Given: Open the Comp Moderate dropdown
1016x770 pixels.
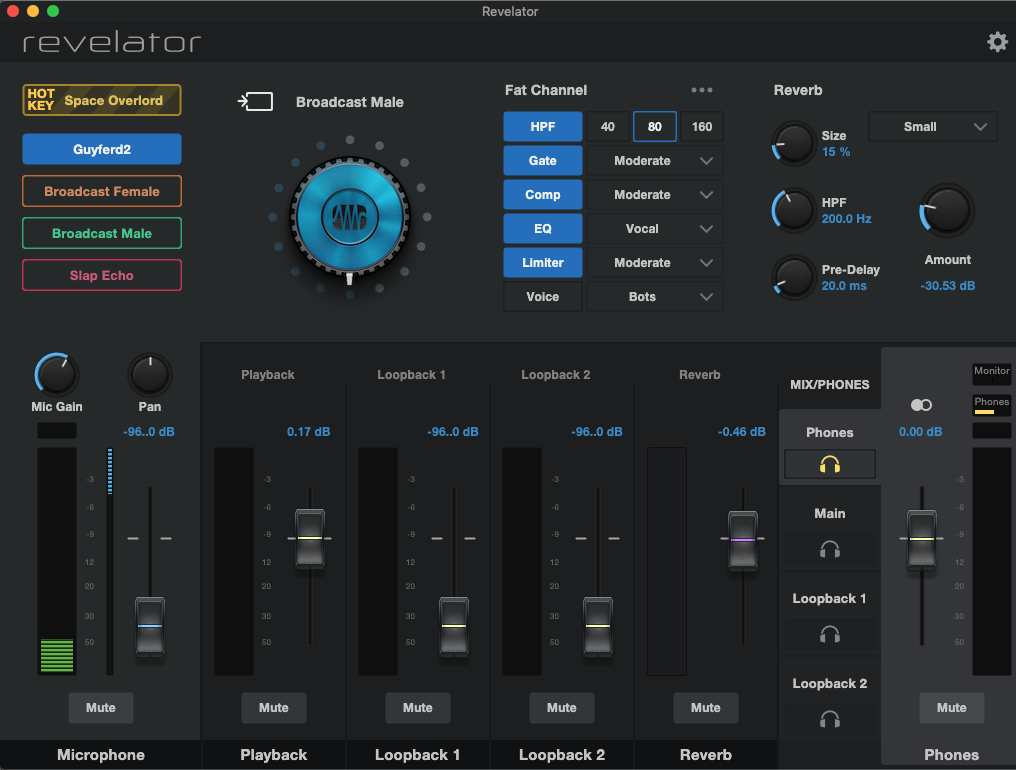Looking at the screenshot, I should (x=654, y=194).
